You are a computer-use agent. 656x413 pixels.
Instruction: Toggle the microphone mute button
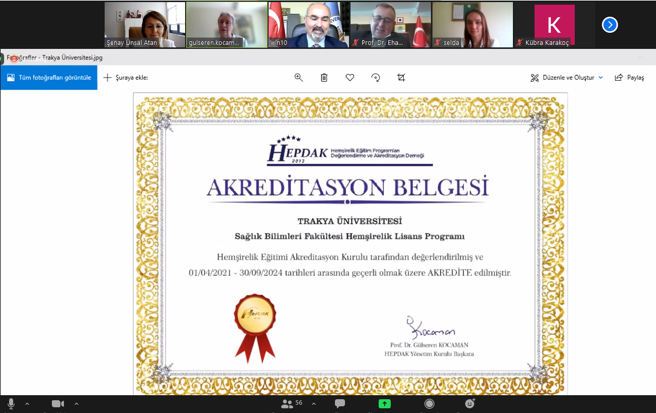point(9,404)
